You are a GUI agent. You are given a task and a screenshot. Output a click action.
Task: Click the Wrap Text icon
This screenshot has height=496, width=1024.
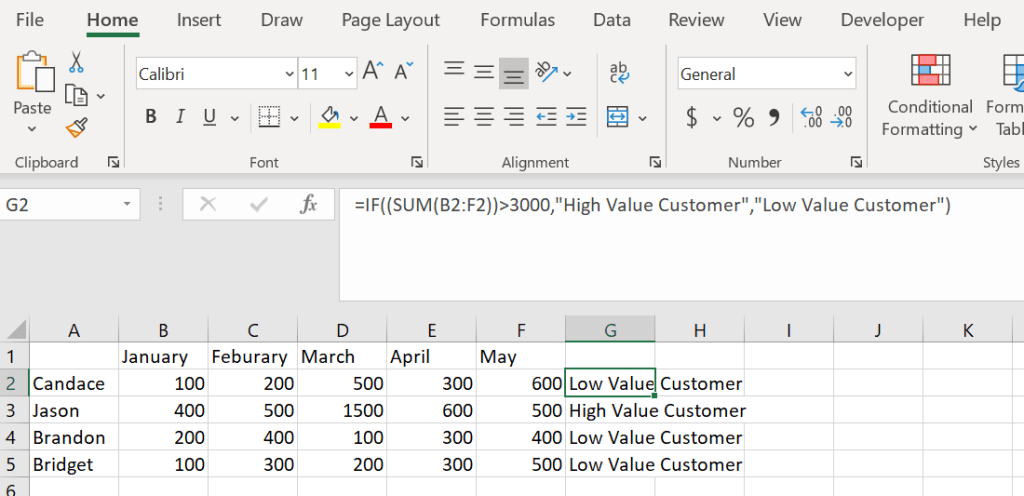click(x=618, y=73)
